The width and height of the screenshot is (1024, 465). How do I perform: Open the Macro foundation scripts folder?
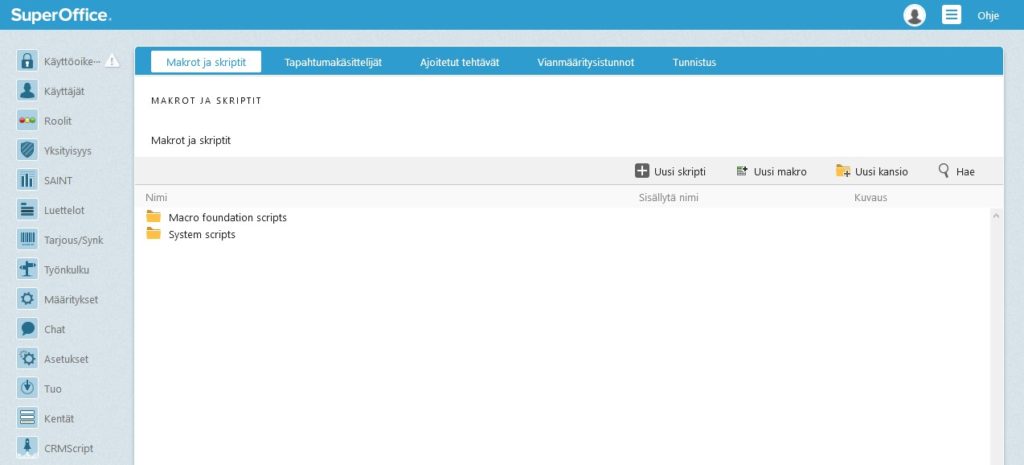click(227, 217)
